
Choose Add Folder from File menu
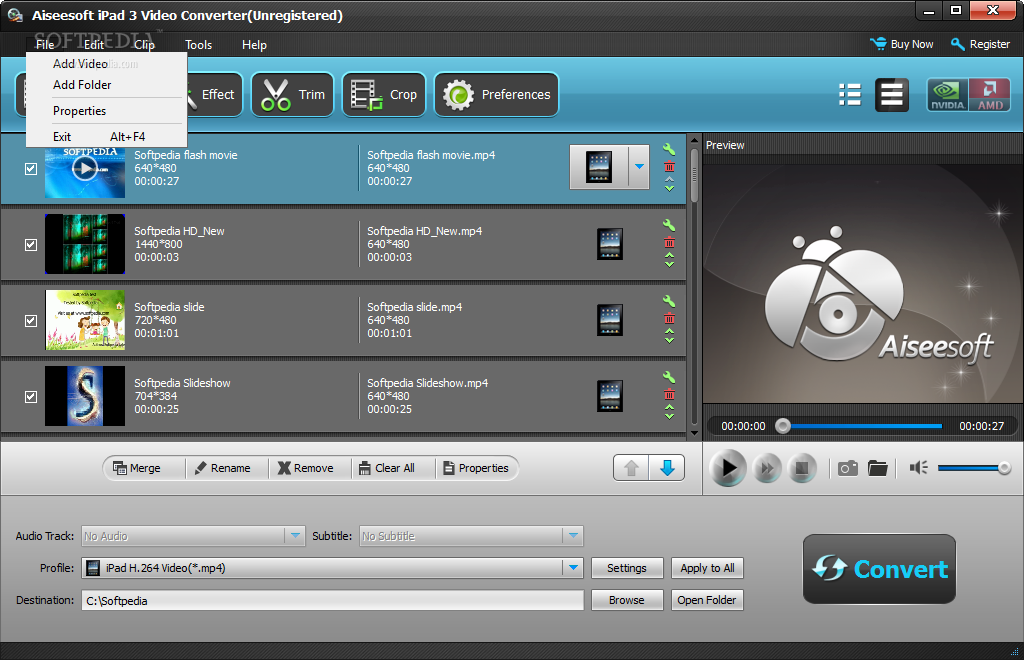106,85
